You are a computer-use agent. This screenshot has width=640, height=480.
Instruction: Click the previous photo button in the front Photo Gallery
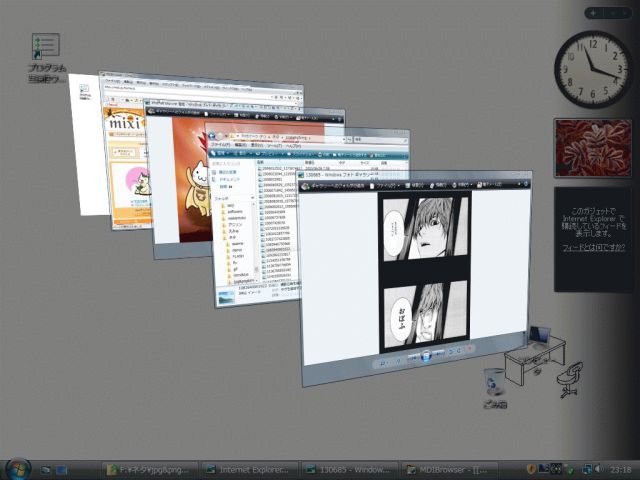pyautogui.click(x=412, y=358)
